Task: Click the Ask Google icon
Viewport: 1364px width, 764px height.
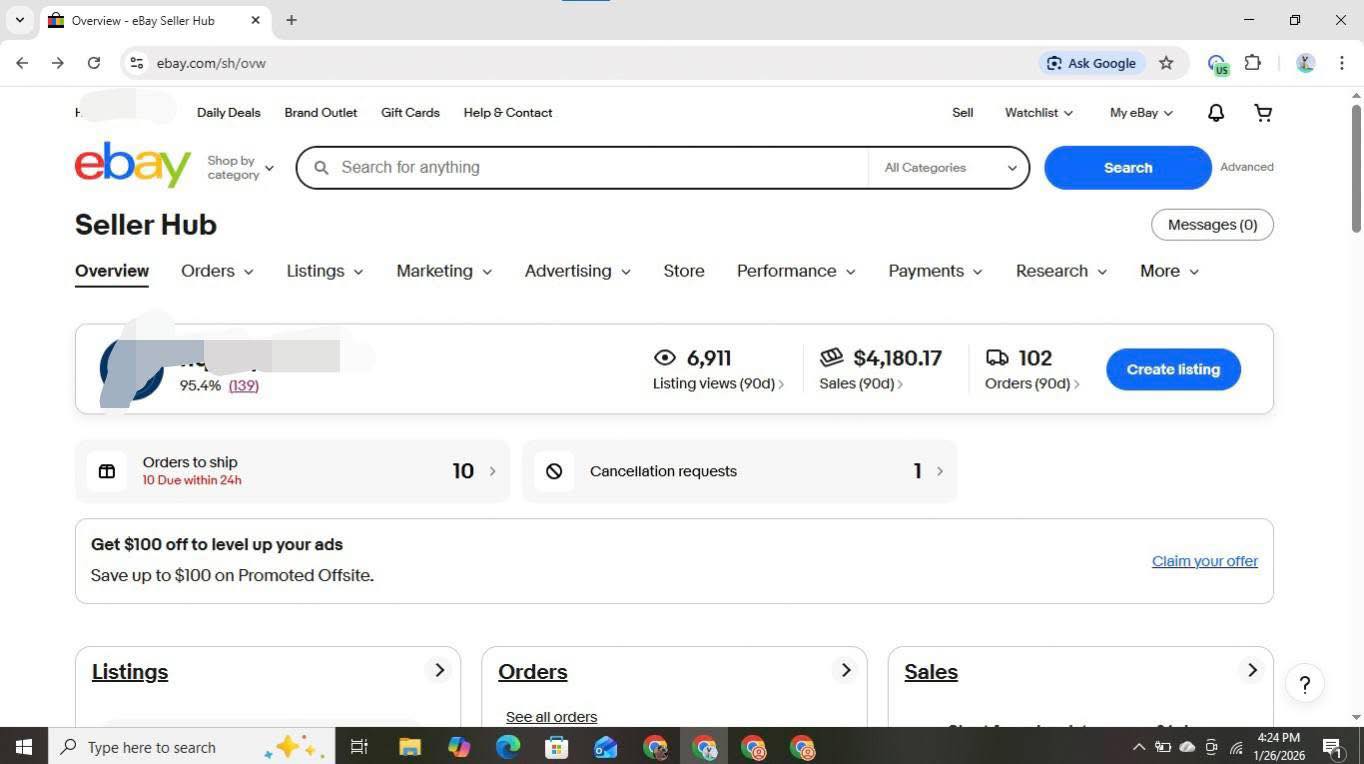Action: [1054, 63]
